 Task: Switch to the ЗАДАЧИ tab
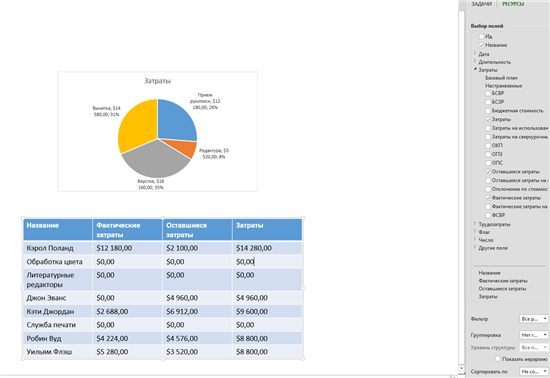pos(481,4)
